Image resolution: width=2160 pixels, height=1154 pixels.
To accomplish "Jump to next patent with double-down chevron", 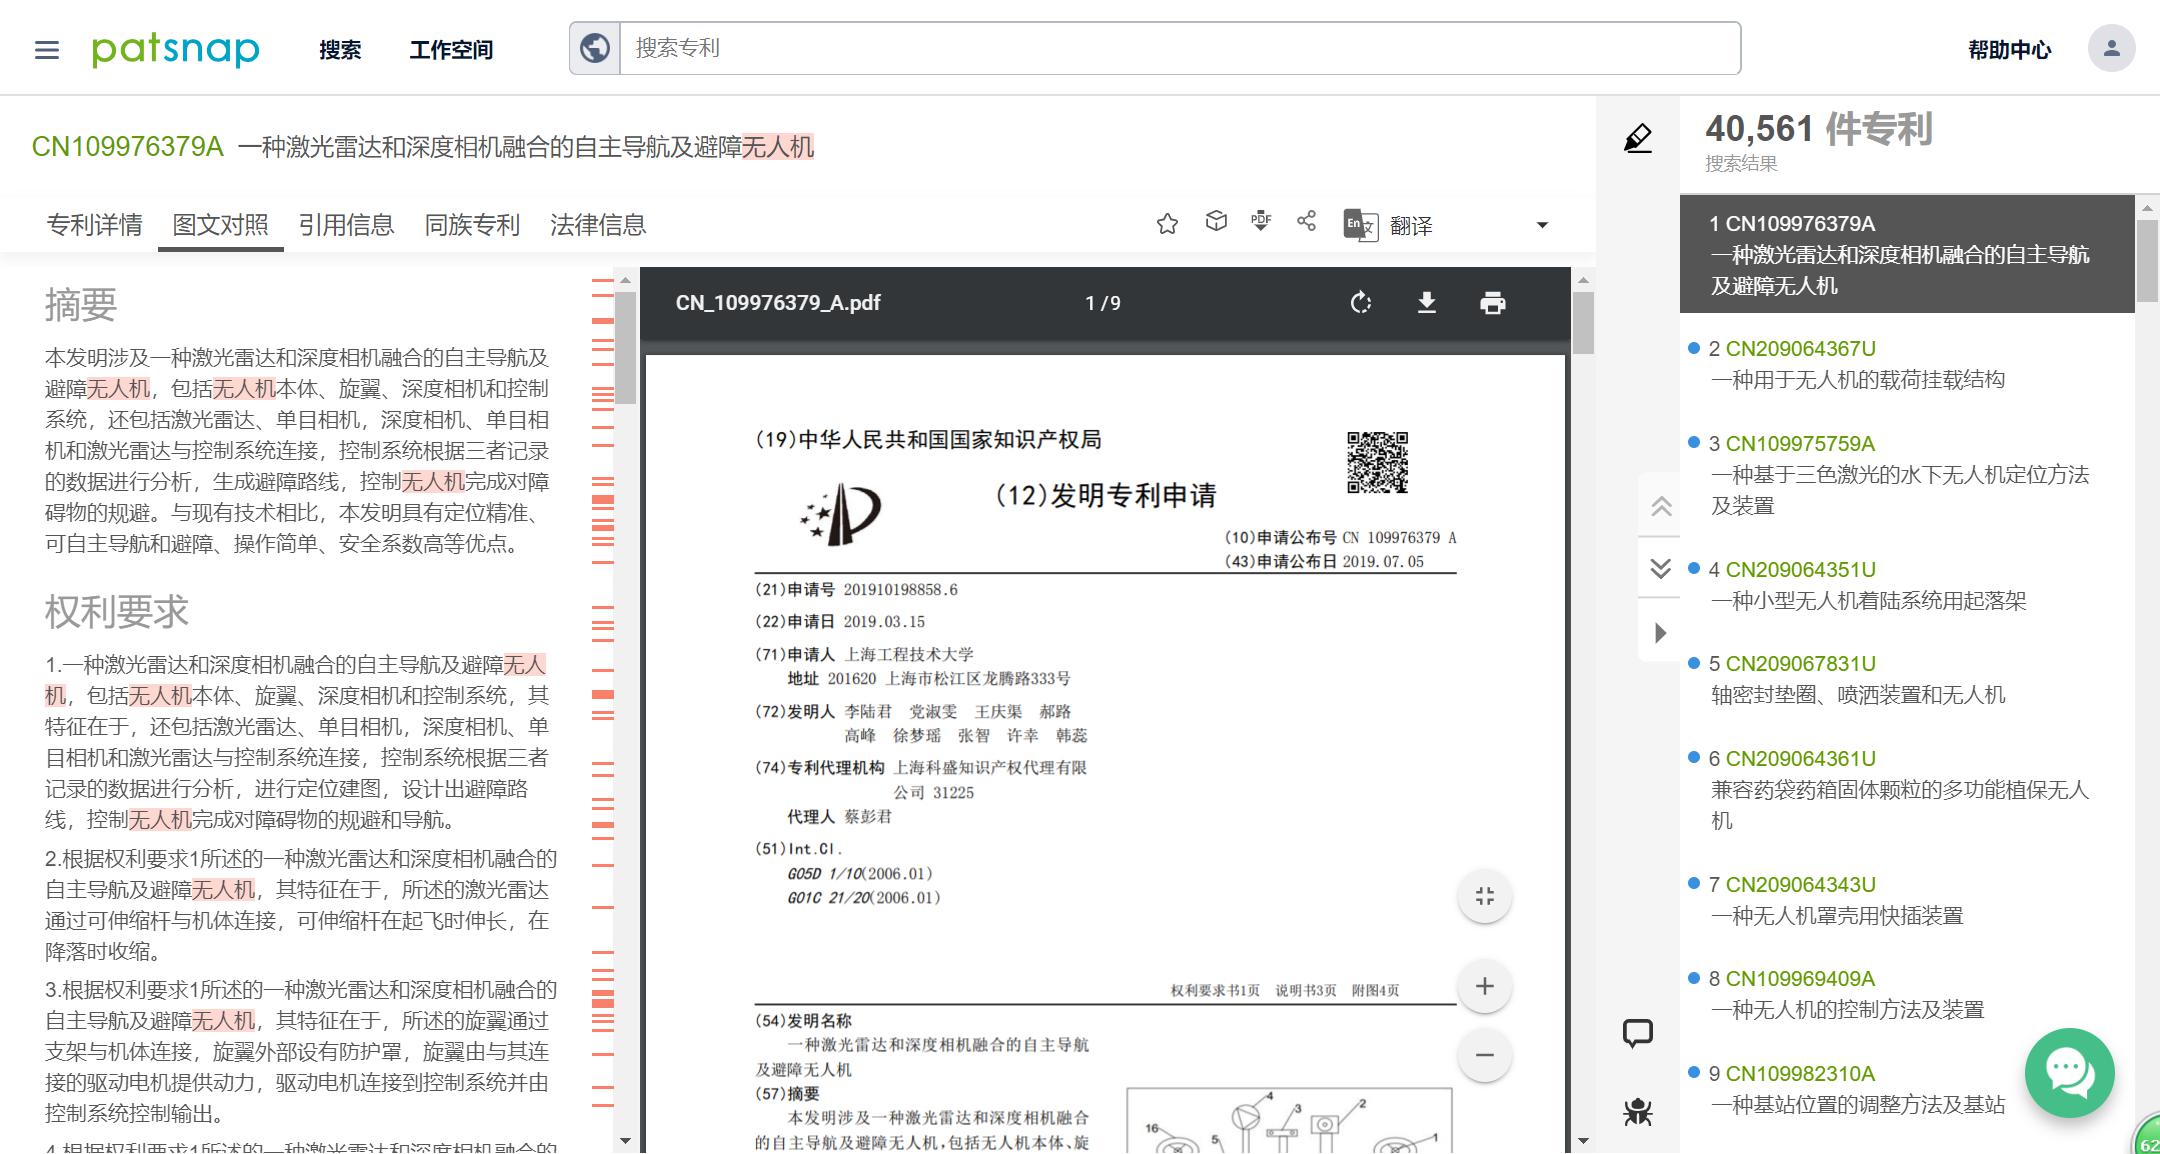I will click(x=1660, y=569).
